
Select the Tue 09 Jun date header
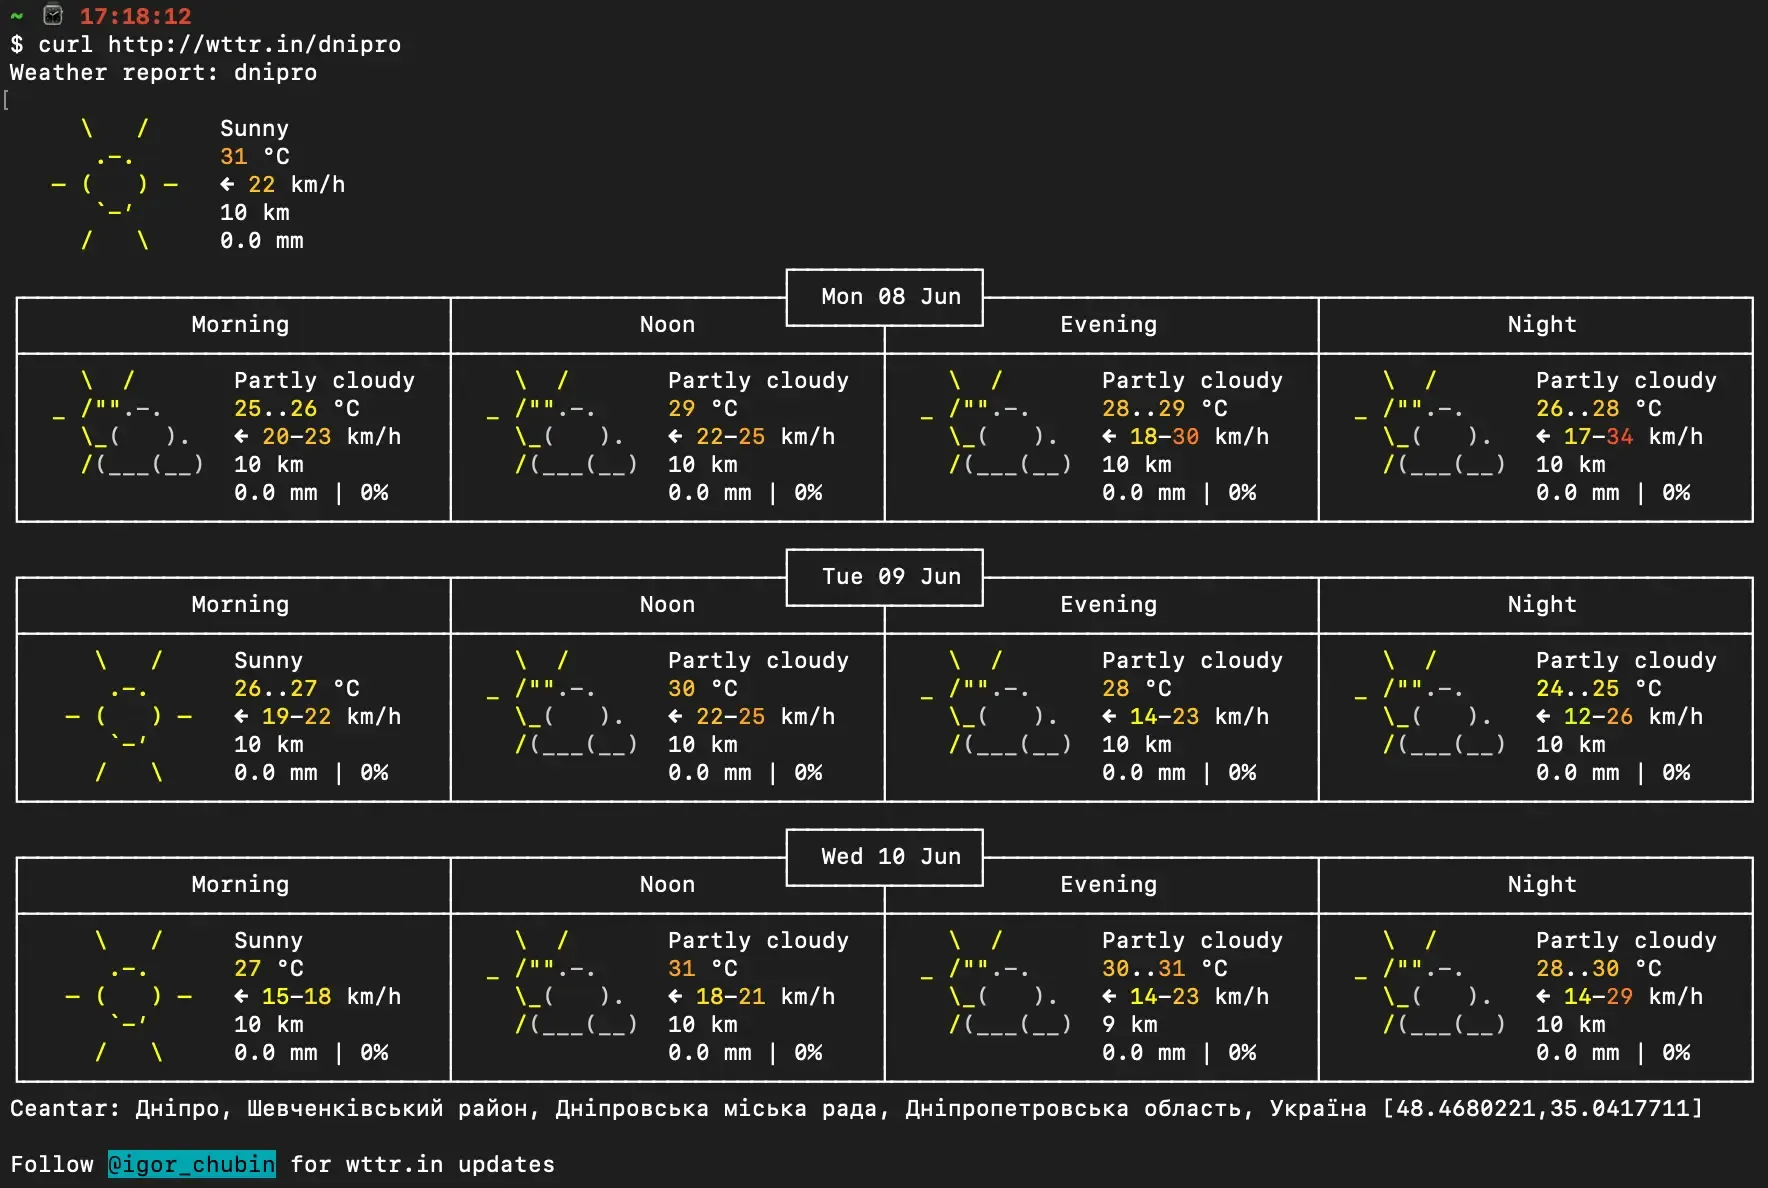tap(890, 577)
